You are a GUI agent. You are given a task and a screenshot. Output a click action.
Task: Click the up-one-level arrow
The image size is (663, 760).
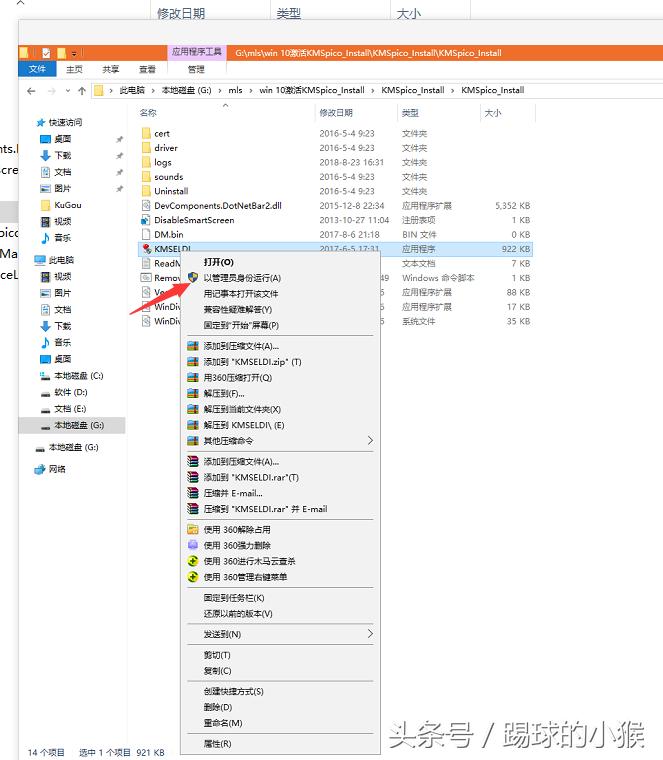[82, 91]
